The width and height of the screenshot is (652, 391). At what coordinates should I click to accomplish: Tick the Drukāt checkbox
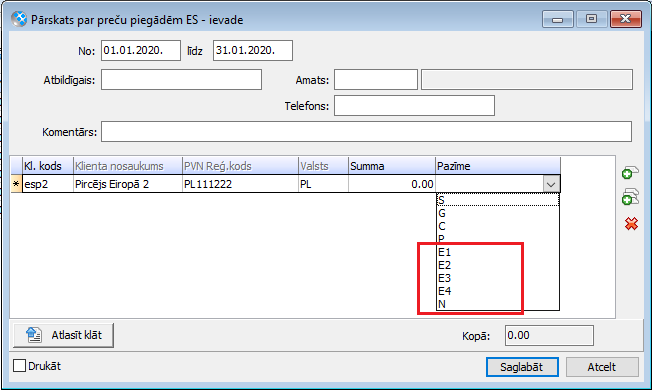[19, 366]
